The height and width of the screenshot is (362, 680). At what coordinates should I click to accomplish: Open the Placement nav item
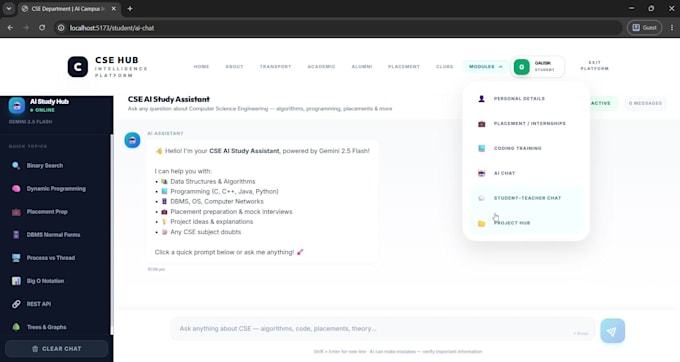pos(404,67)
